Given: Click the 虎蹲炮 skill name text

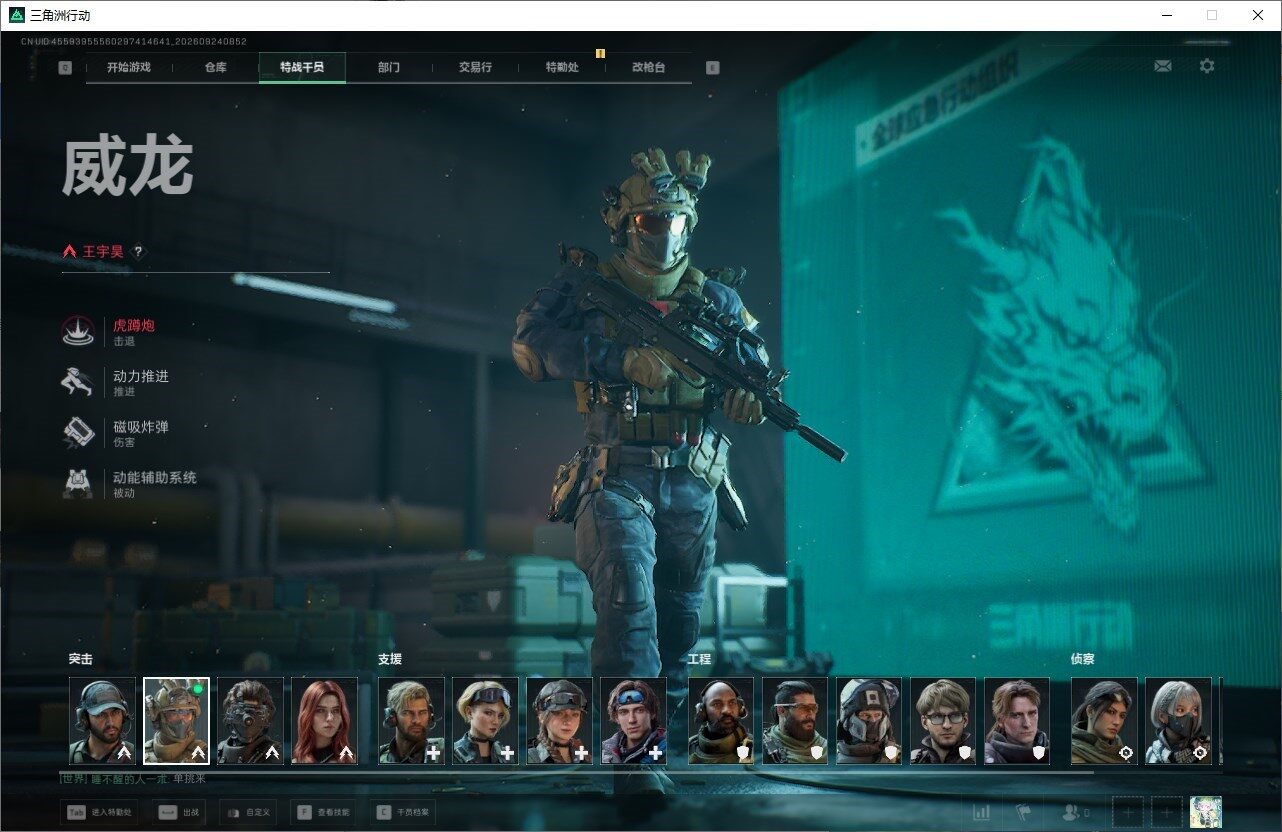Looking at the screenshot, I should 134,325.
